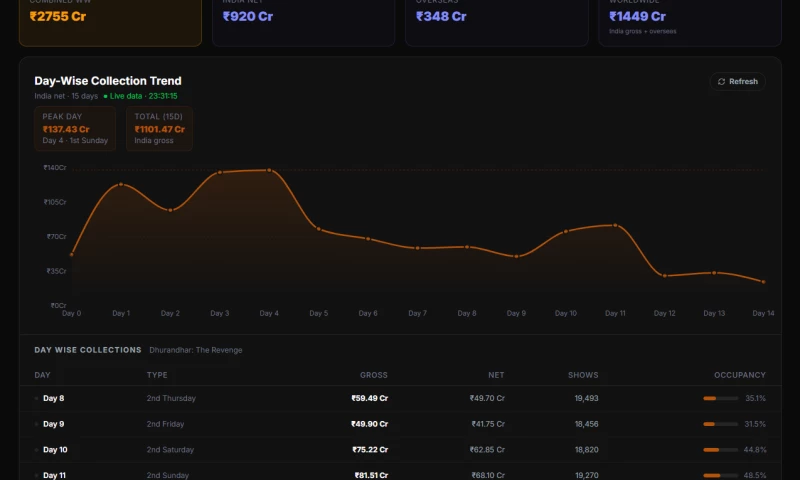The width and height of the screenshot is (800, 480).
Task: Click the Day 9 chart data point
Action: pyautogui.click(x=516, y=257)
